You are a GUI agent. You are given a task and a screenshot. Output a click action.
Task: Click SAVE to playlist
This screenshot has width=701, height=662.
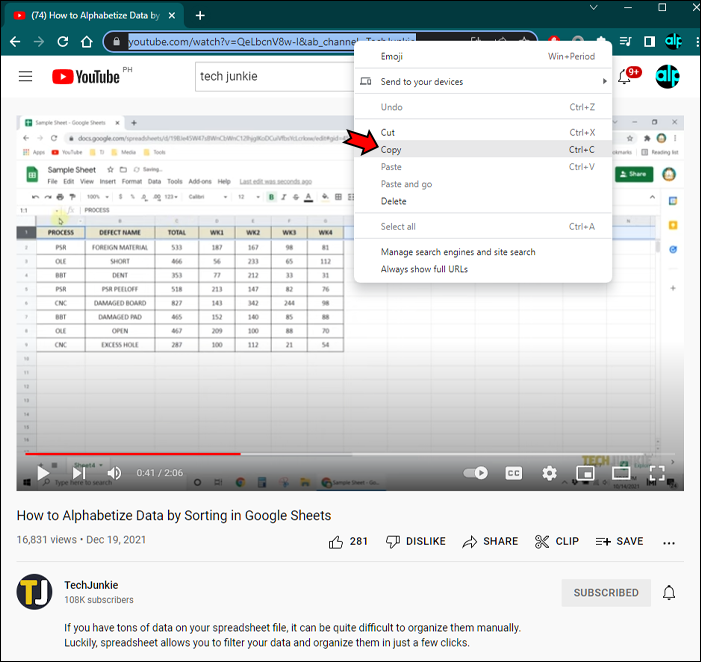619,542
